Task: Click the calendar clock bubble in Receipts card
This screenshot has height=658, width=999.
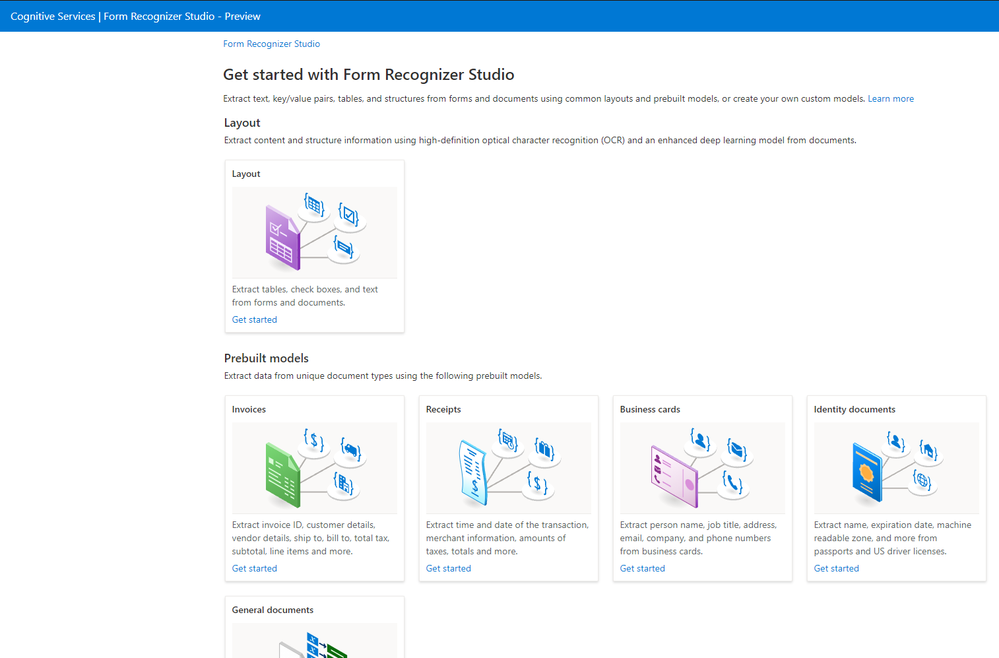Action: point(508,441)
